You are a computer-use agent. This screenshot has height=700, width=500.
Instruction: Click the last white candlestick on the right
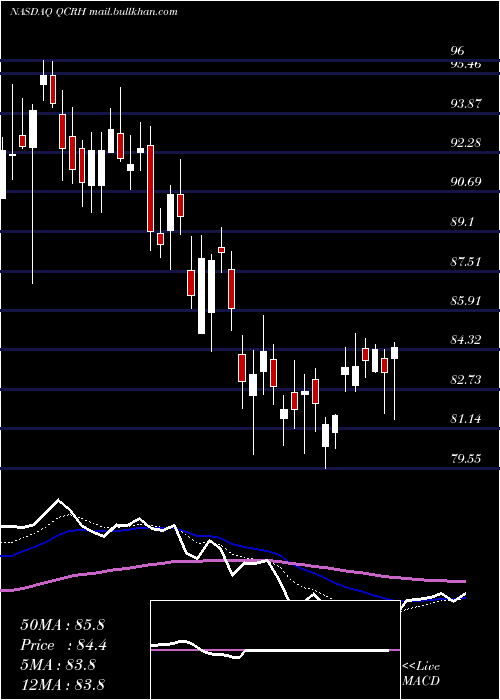point(395,353)
